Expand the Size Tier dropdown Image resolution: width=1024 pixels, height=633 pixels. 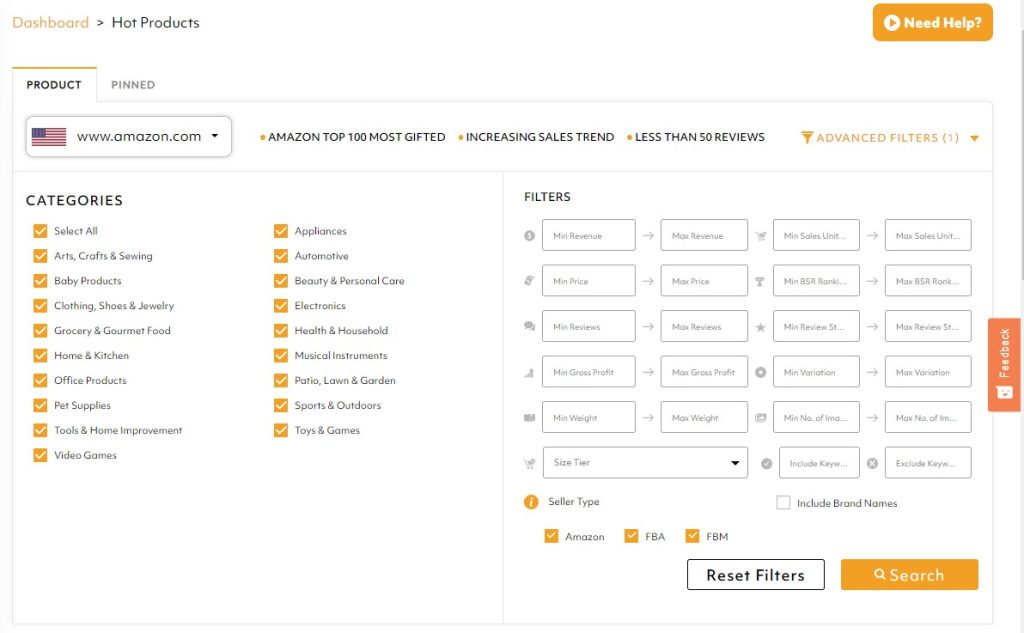point(645,463)
